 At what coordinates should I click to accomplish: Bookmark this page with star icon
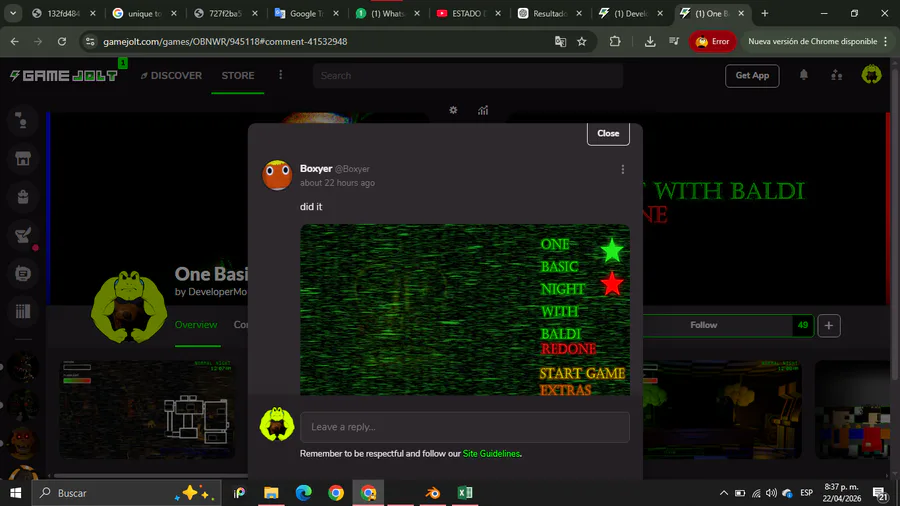(581, 41)
